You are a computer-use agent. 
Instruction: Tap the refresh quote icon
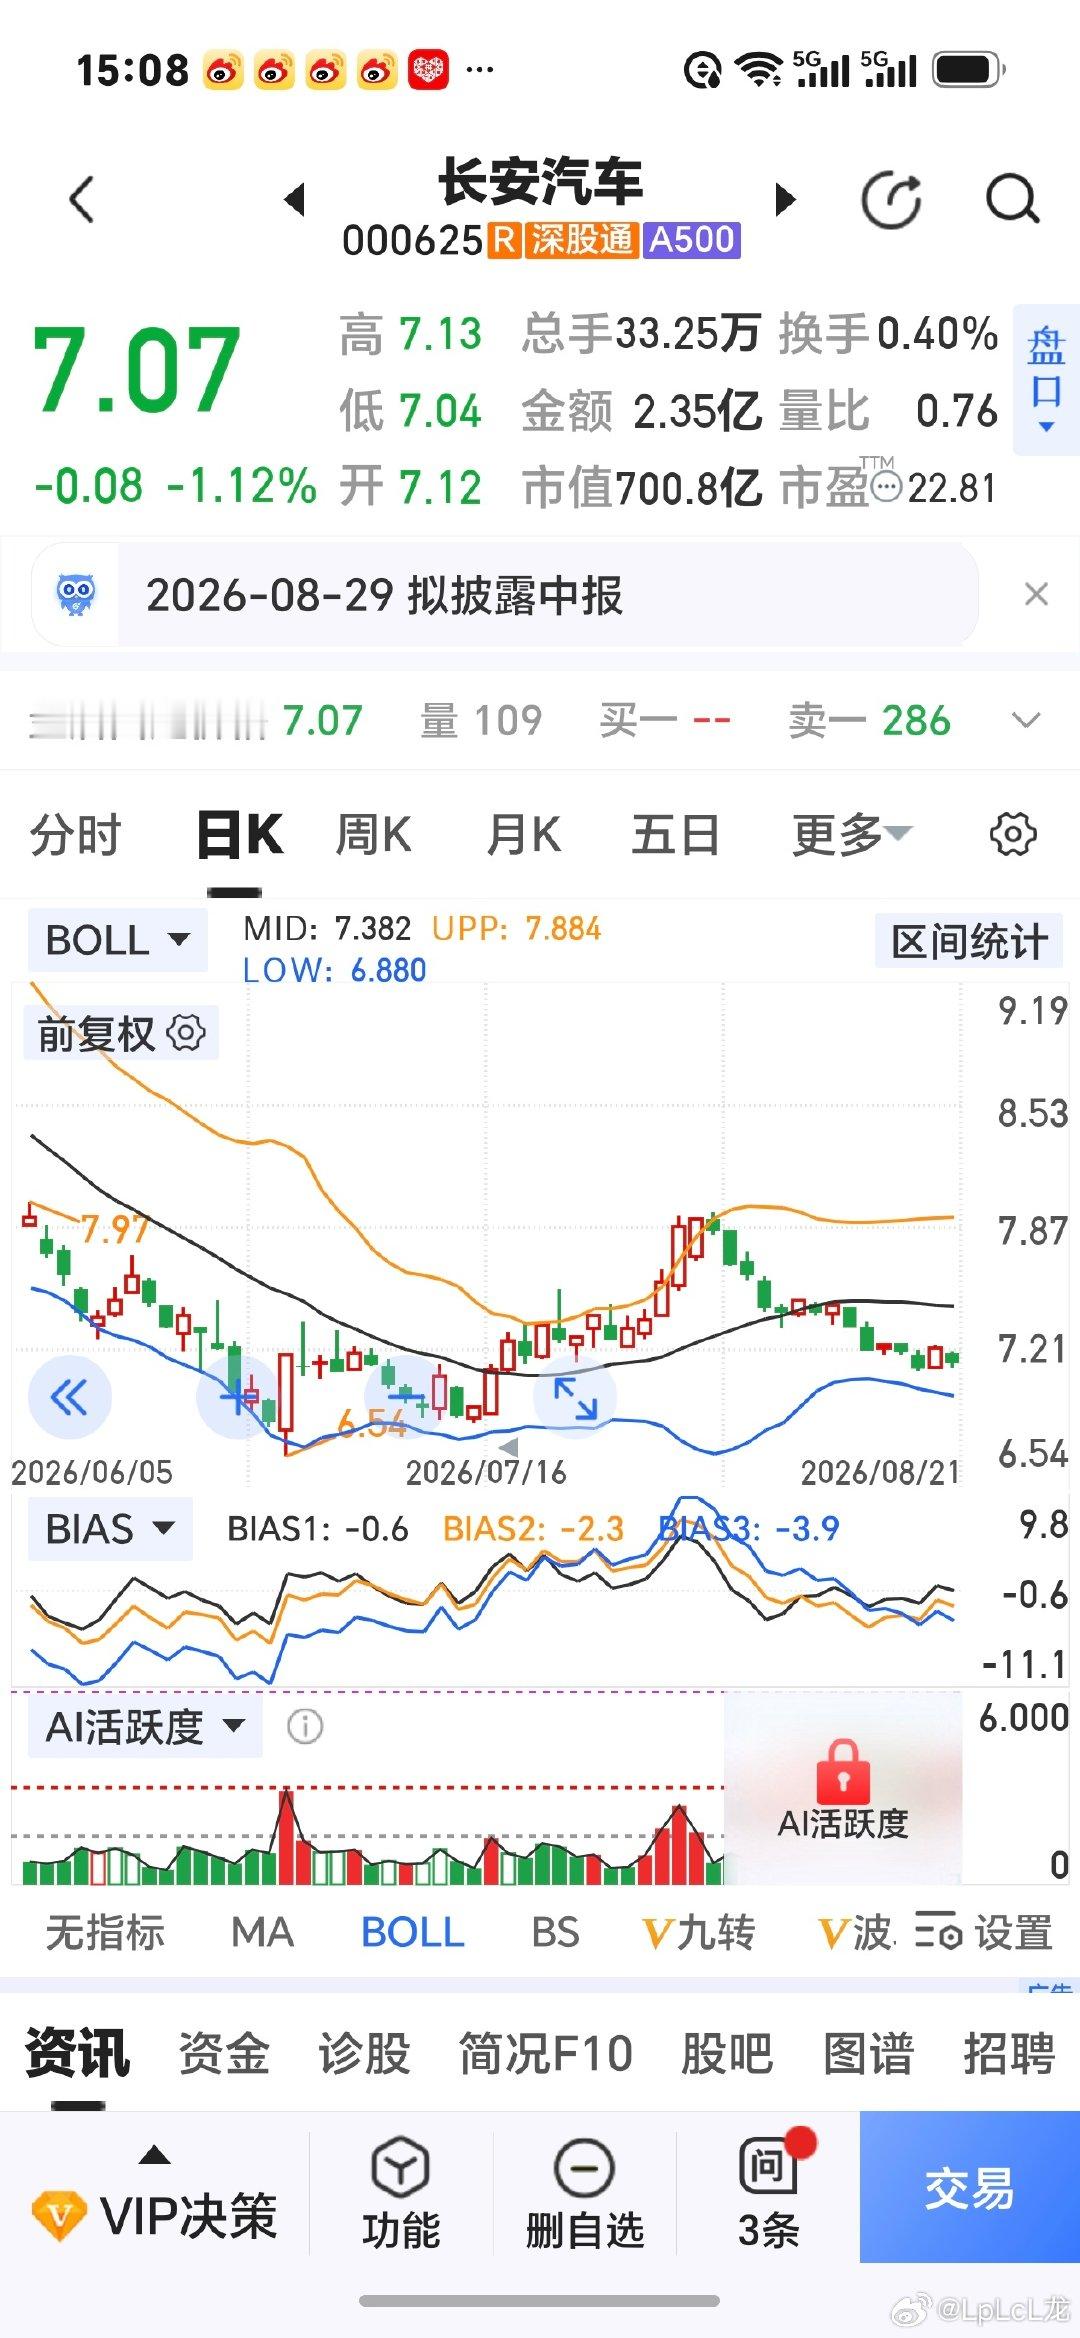[890, 199]
